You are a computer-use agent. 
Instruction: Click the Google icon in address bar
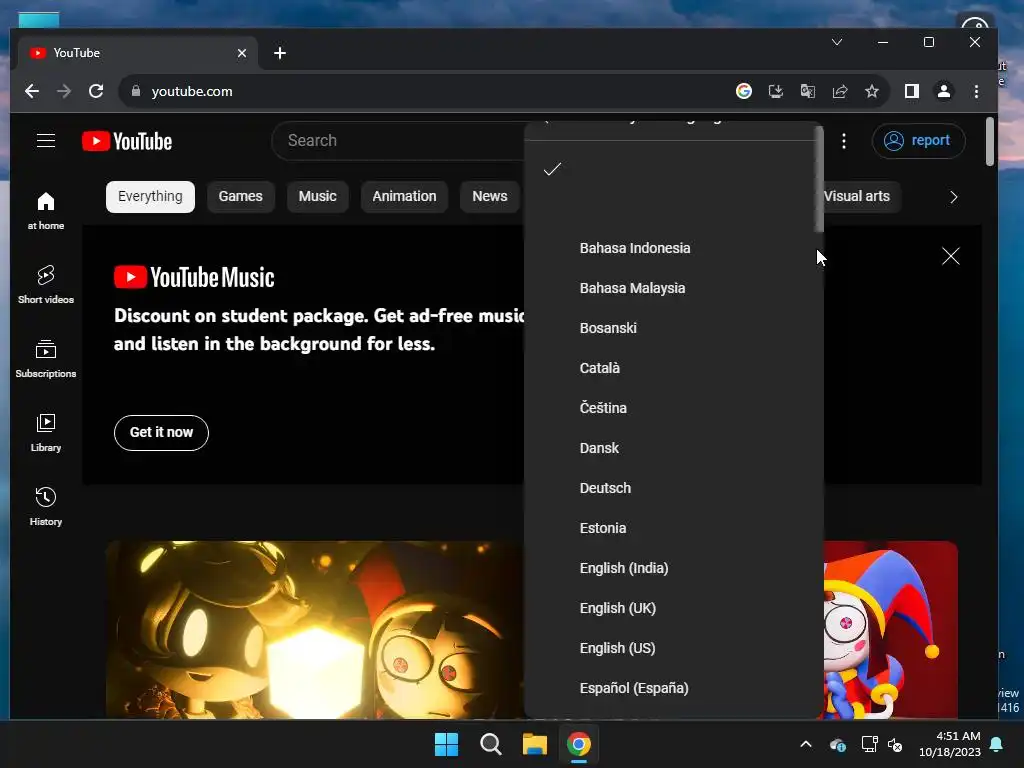tap(744, 91)
